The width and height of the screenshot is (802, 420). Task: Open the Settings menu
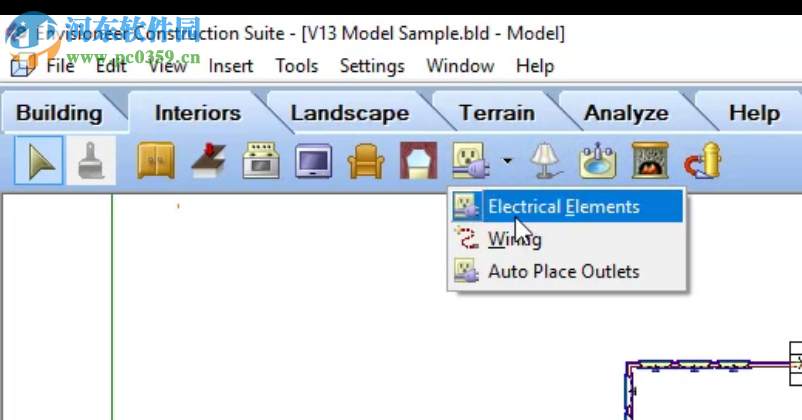(372, 65)
